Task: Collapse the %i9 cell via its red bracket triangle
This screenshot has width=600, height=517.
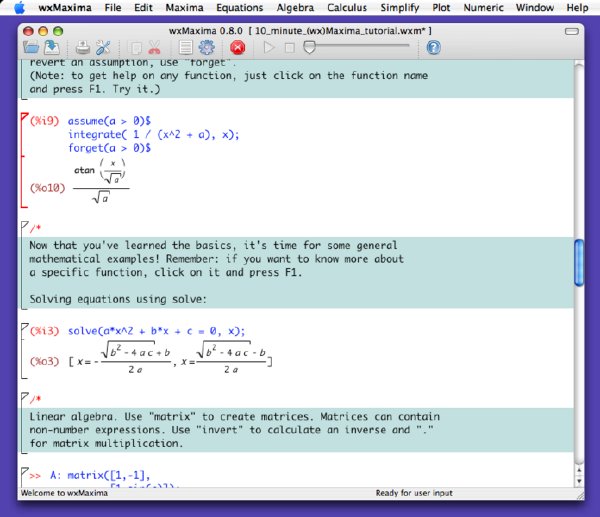Action: pos(25,117)
